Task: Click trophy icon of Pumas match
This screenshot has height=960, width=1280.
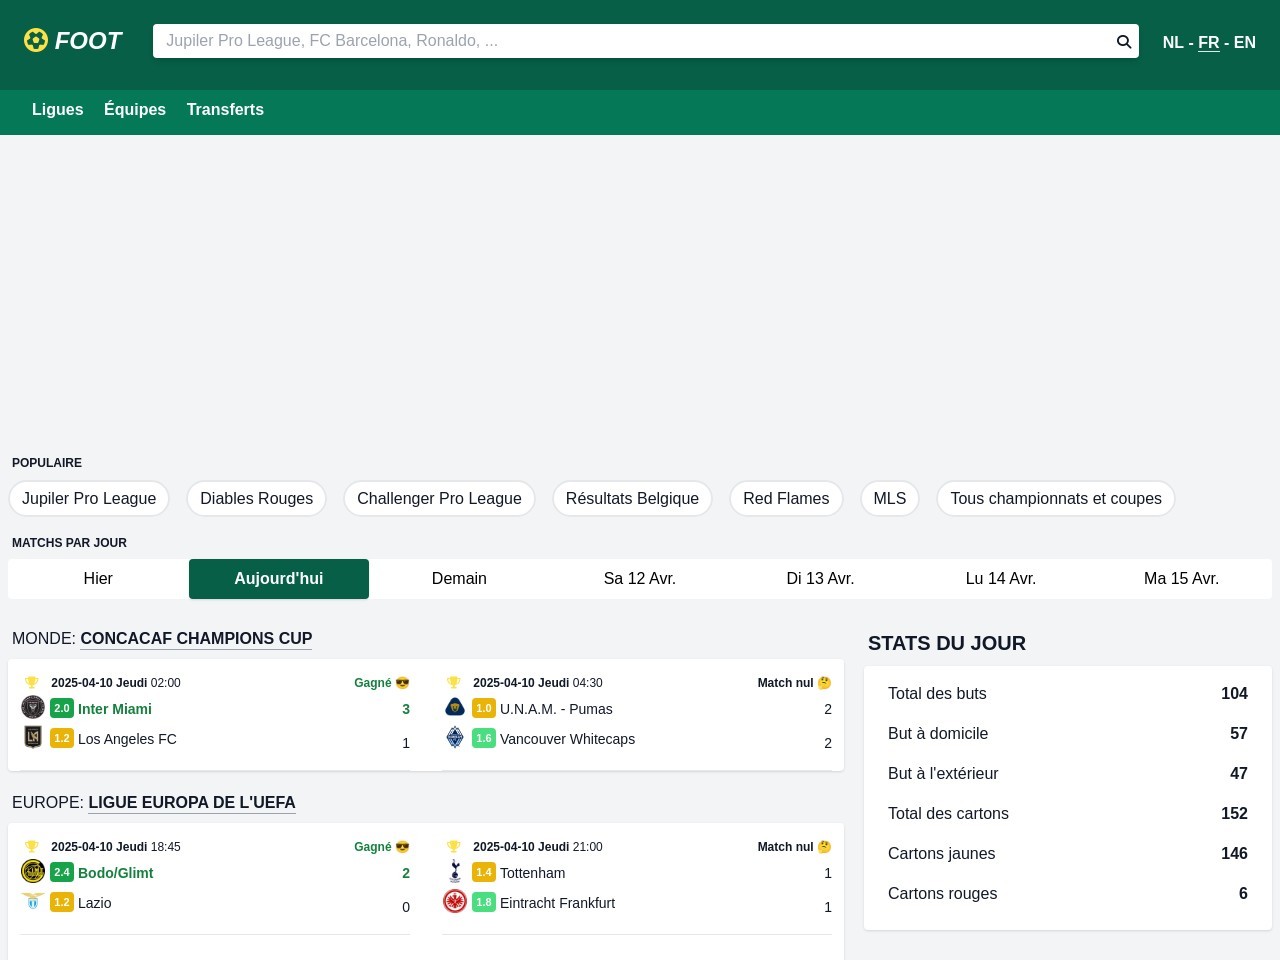Action: [x=454, y=683]
